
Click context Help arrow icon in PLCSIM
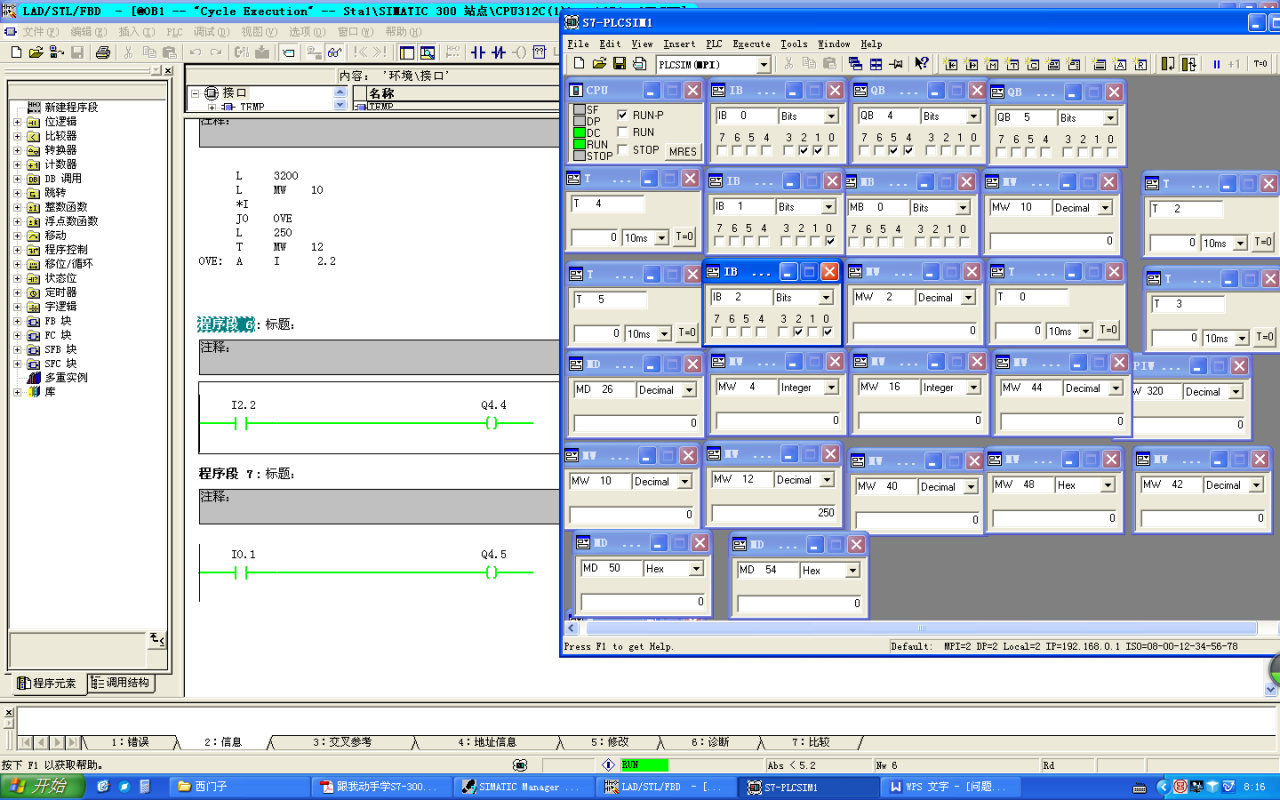pyautogui.click(x=921, y=64)
